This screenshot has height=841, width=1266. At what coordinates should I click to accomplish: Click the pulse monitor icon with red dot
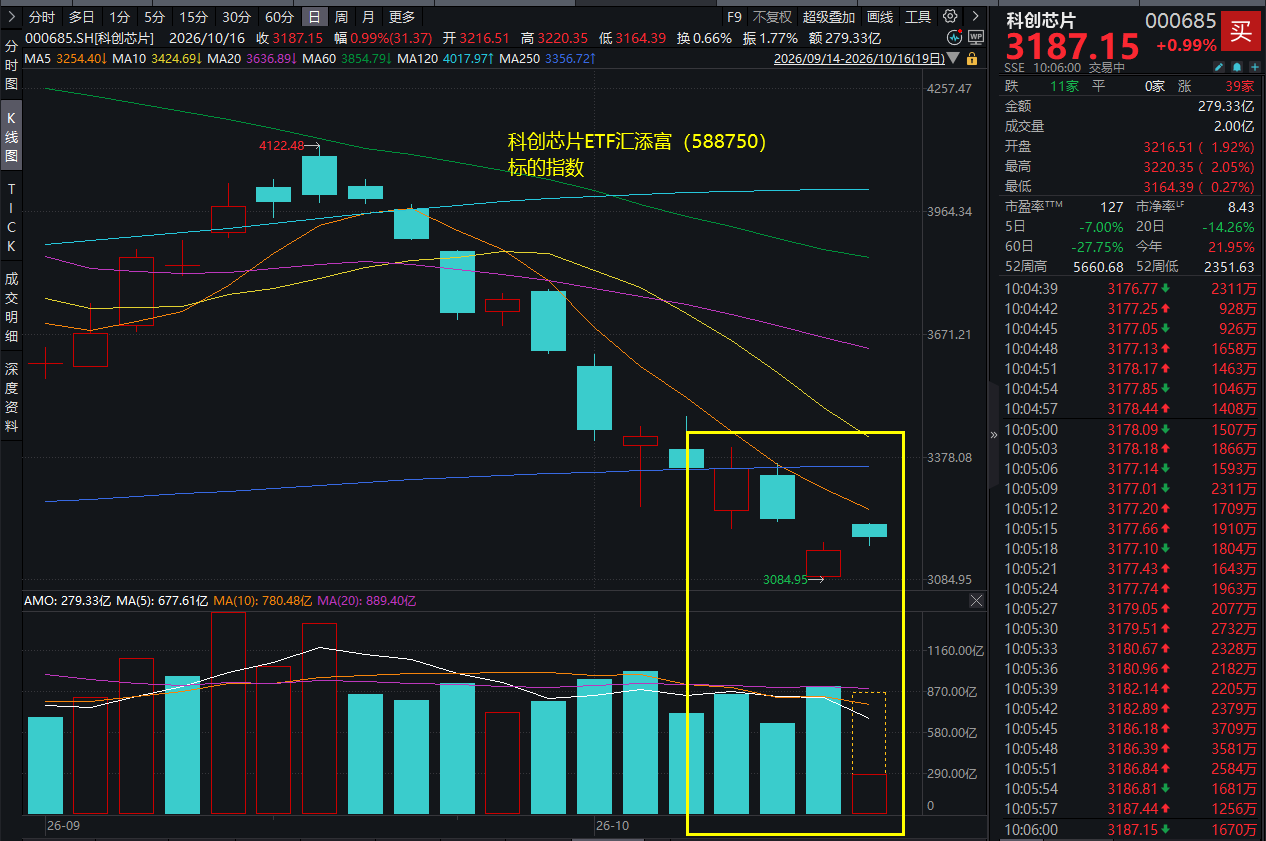point(955,37)
